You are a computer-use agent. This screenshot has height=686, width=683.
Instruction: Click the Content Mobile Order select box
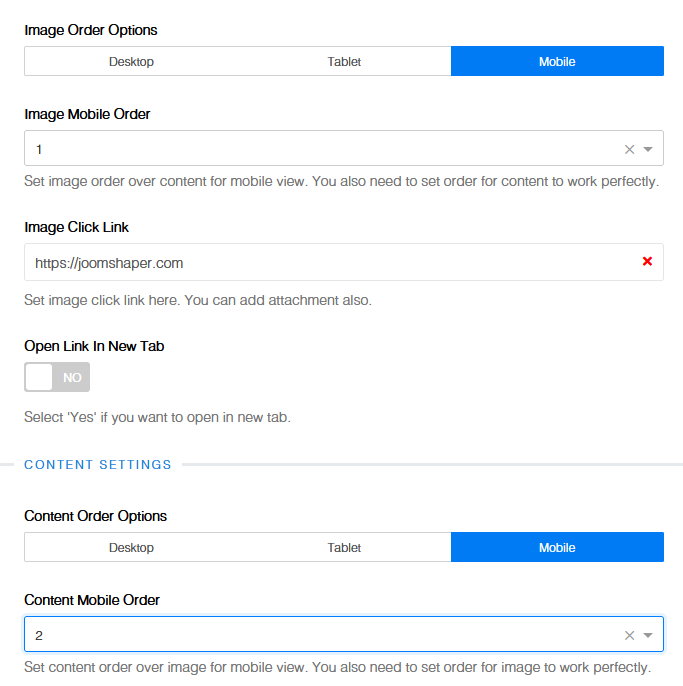pyautogui.click(x=320, y=635)
